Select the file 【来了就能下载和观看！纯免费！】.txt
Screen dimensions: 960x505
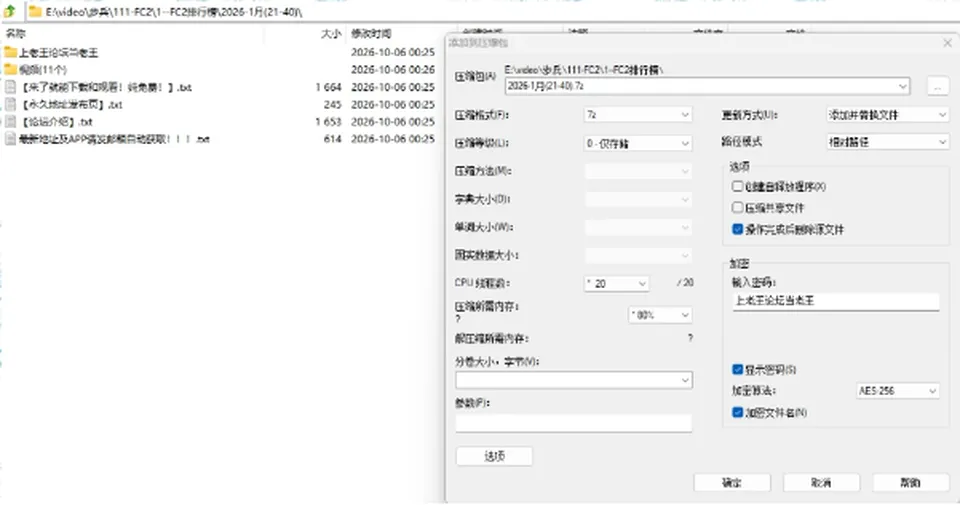tap(106, 88)
